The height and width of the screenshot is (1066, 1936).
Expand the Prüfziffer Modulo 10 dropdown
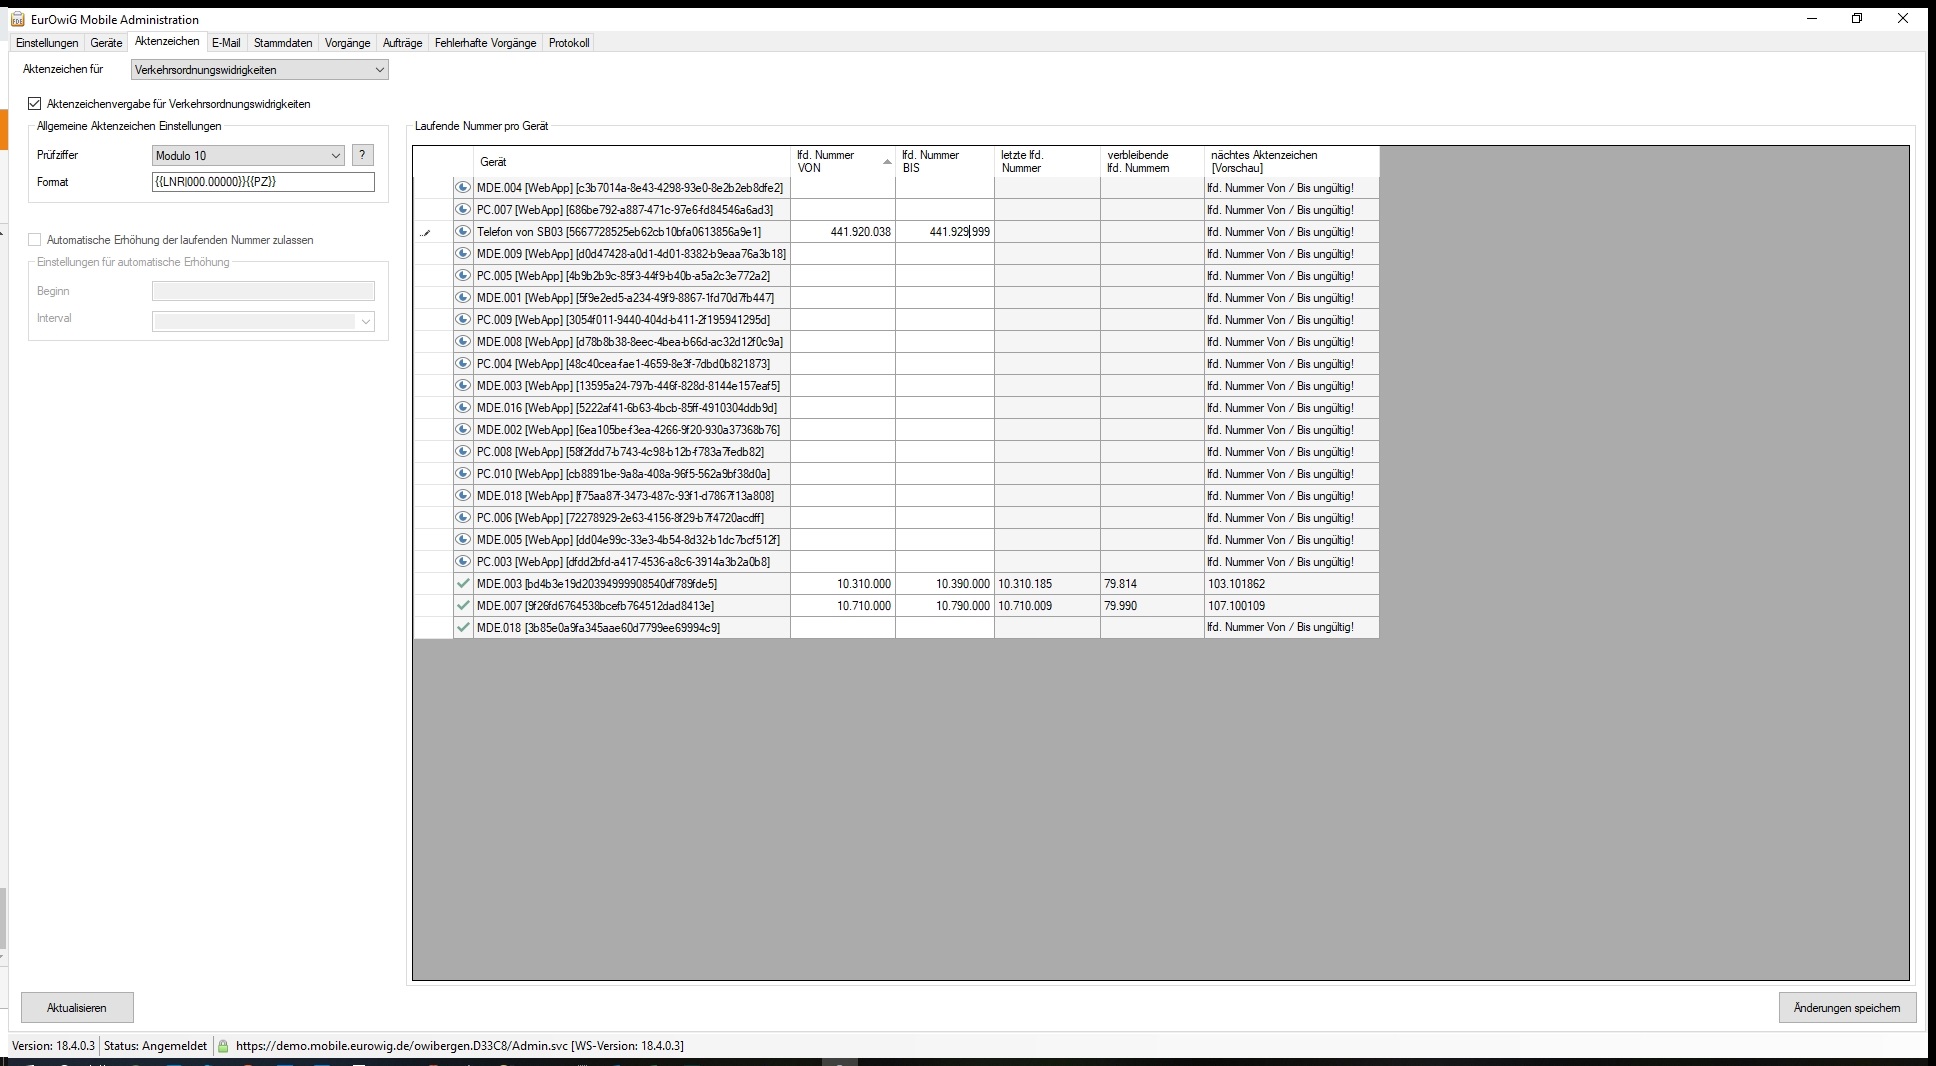point(335,156)
